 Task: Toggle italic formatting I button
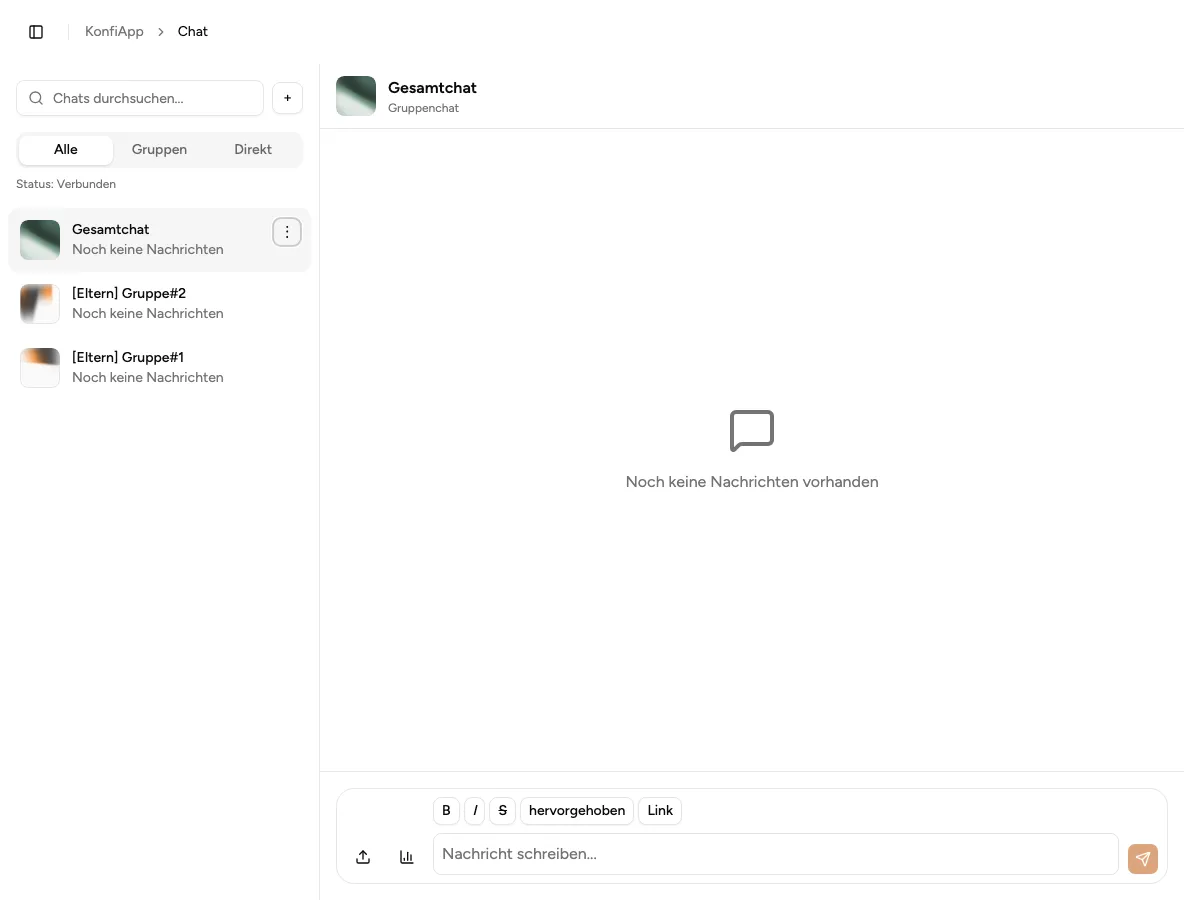[474, 810]
